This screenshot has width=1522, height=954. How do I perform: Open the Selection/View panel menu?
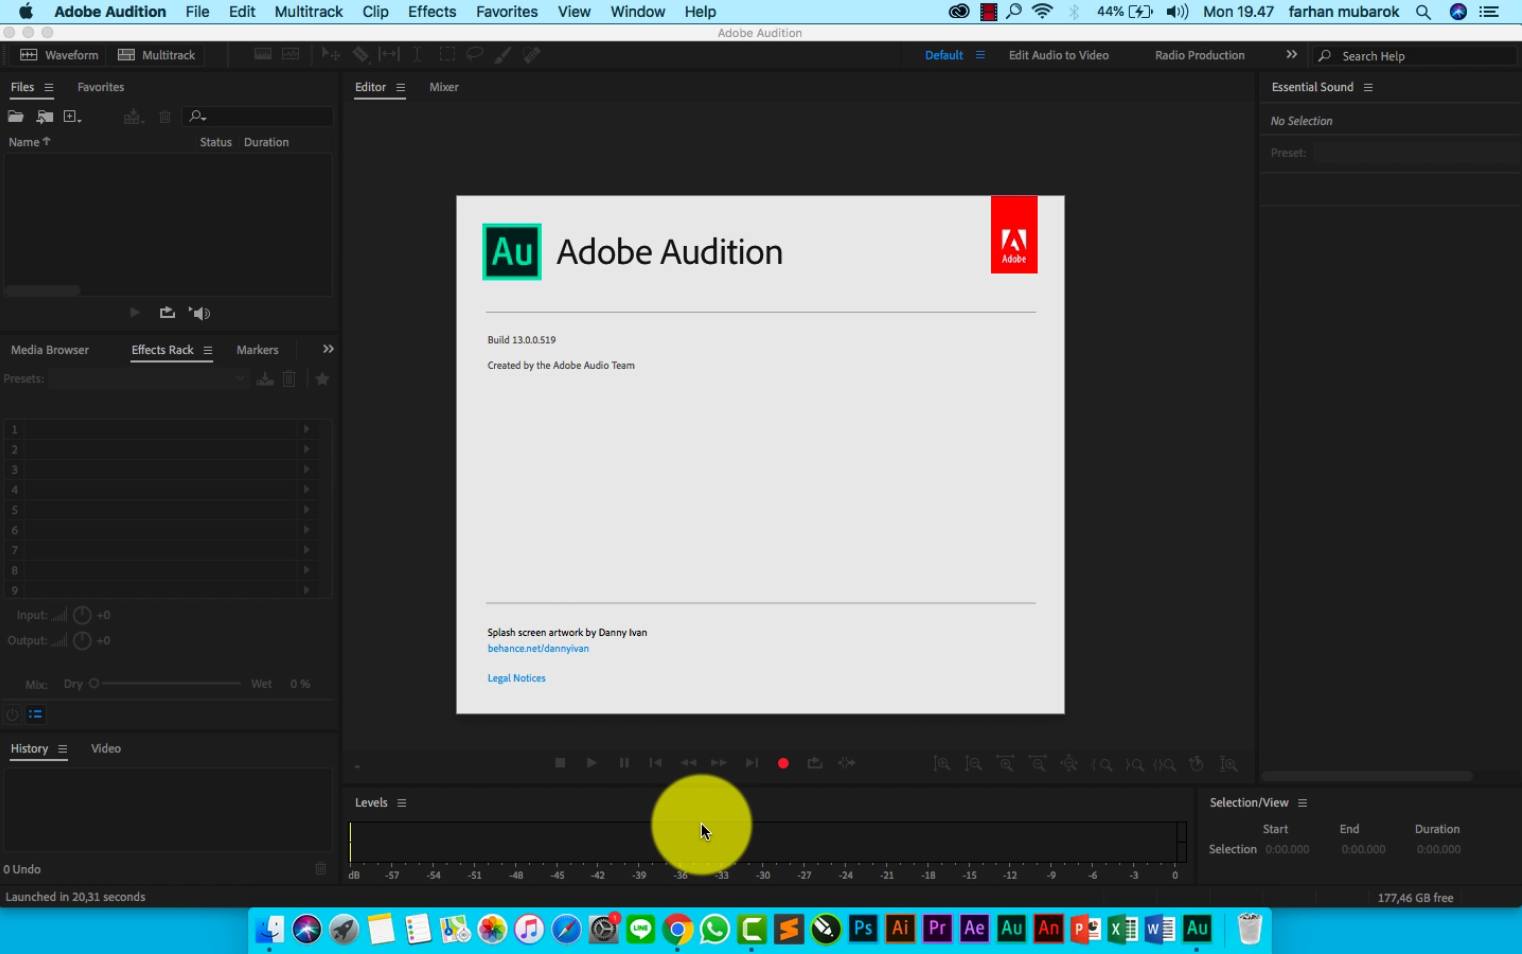tap(1302, 803)
